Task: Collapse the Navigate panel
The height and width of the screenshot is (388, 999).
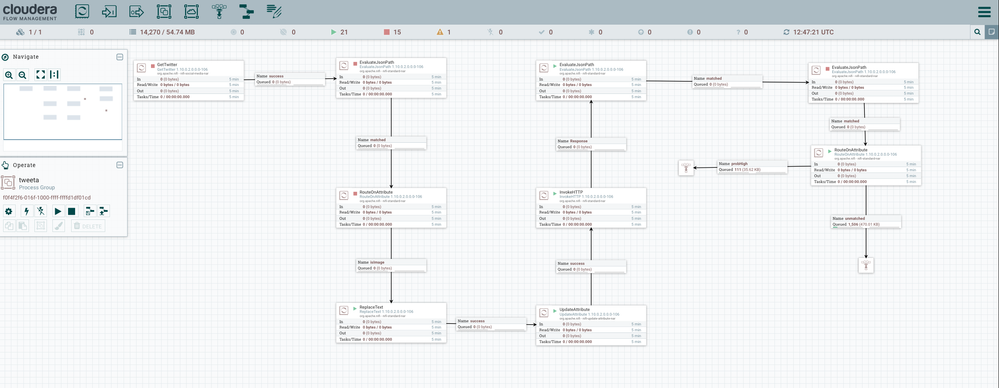Action: pos(119,57)
